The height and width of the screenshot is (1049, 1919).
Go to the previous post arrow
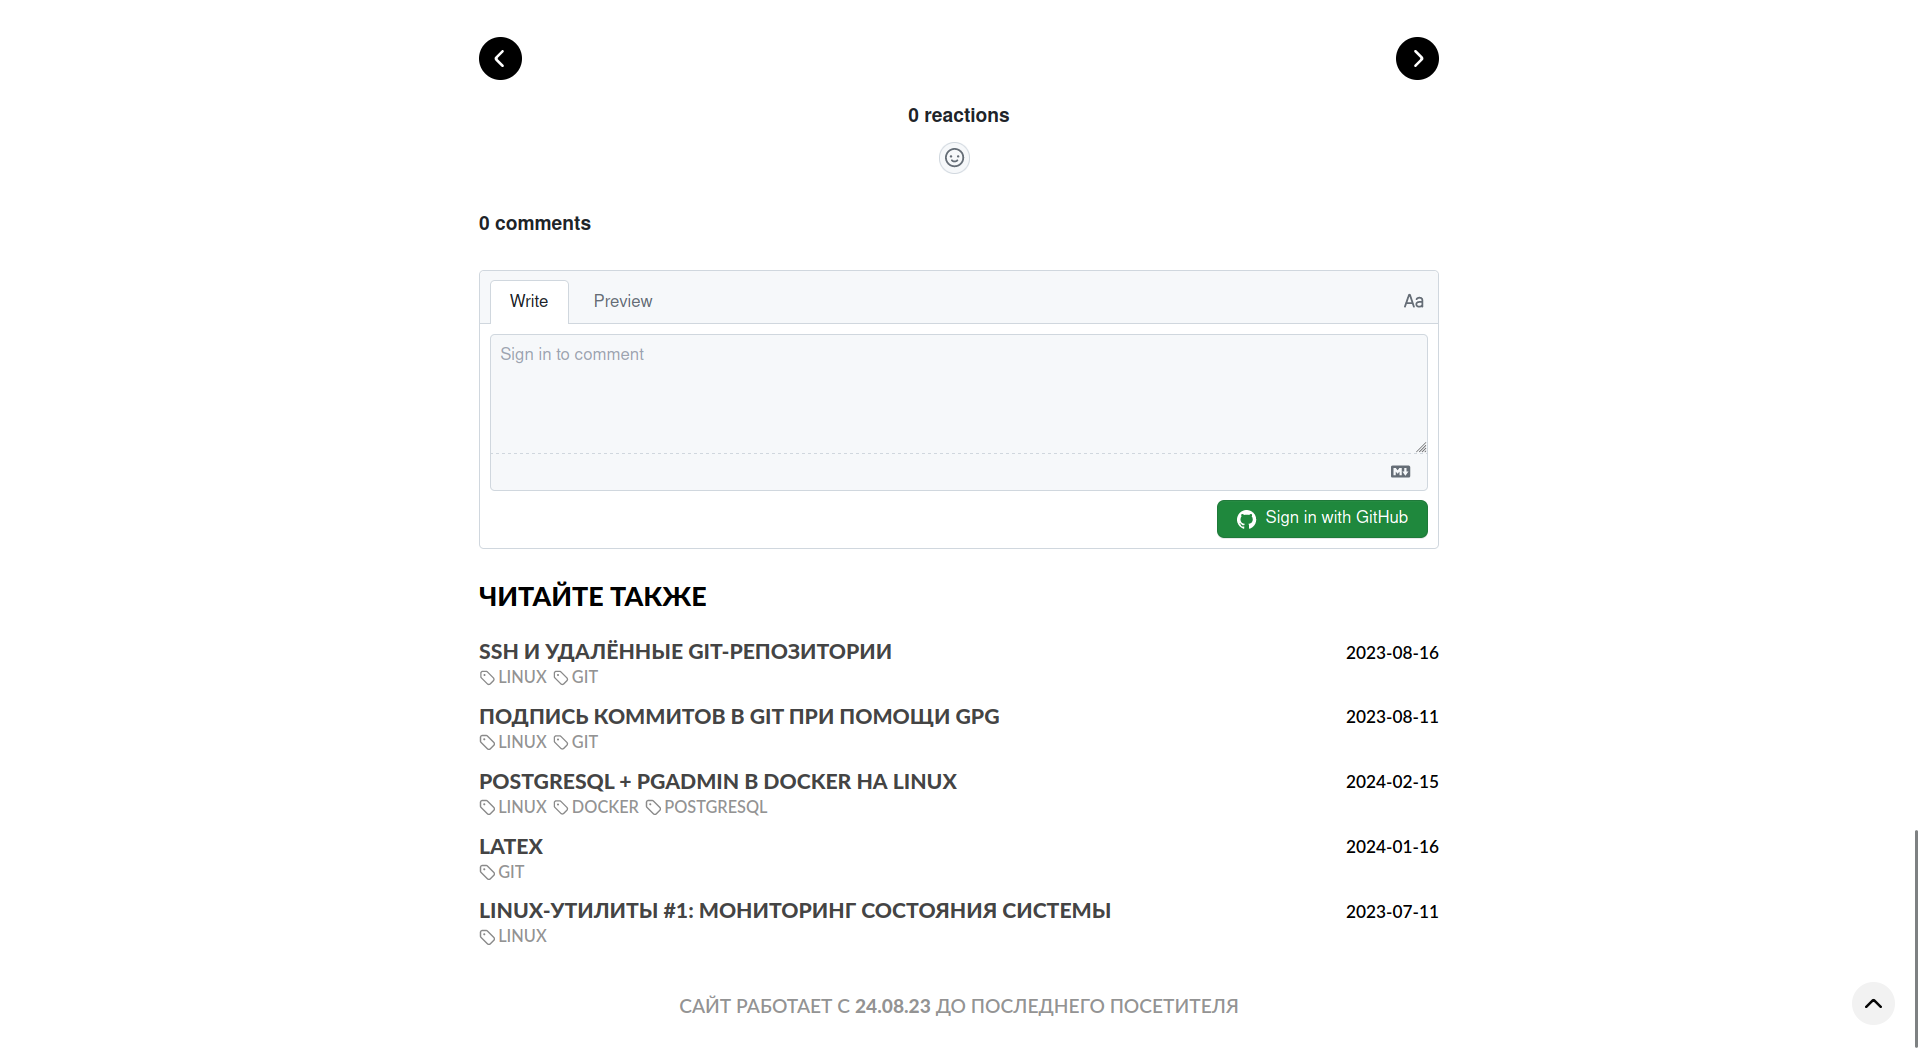tap(500, 58)
